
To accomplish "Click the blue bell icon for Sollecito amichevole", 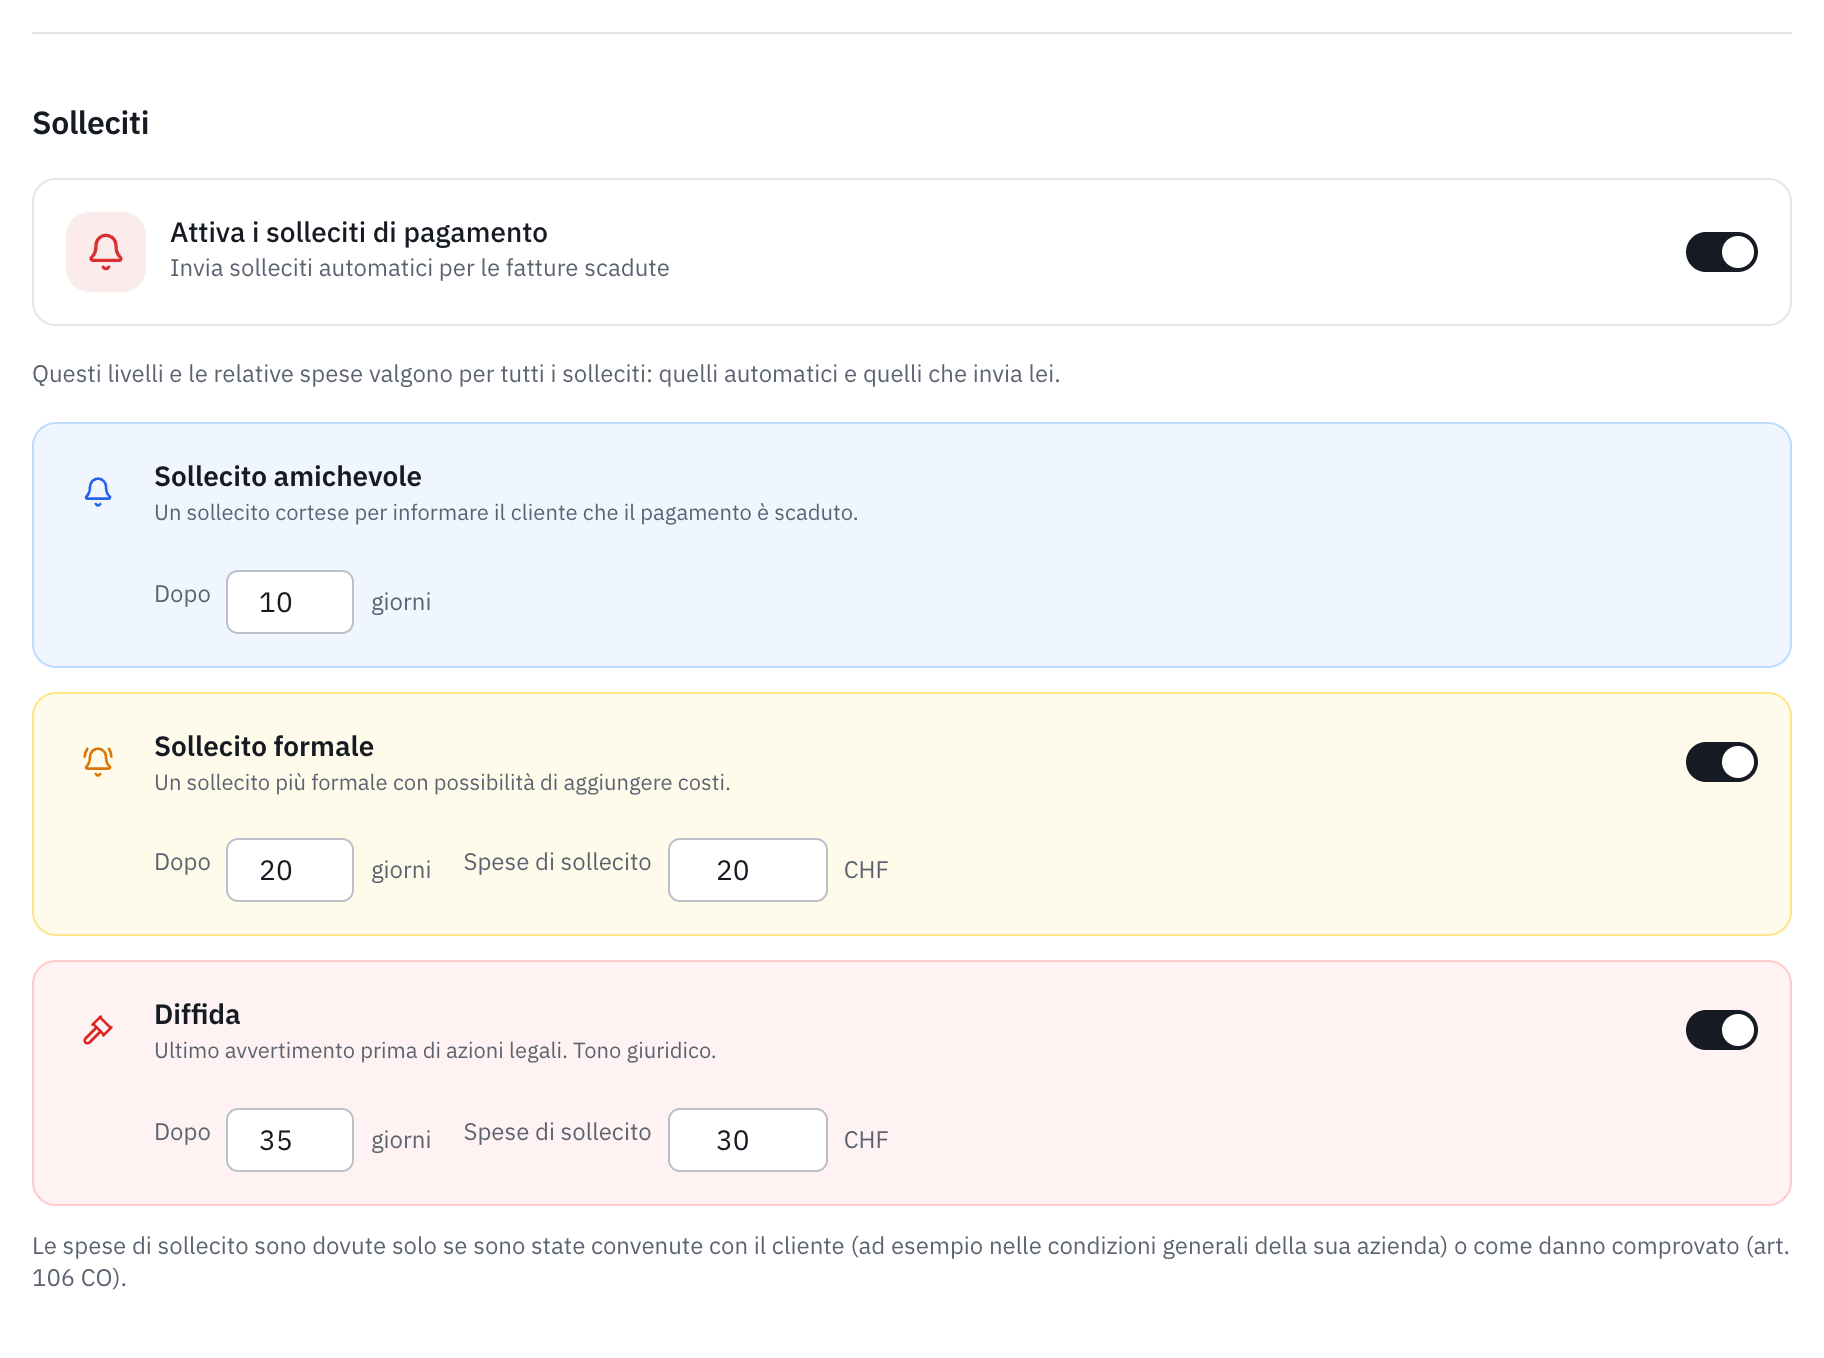I will 98,492.
